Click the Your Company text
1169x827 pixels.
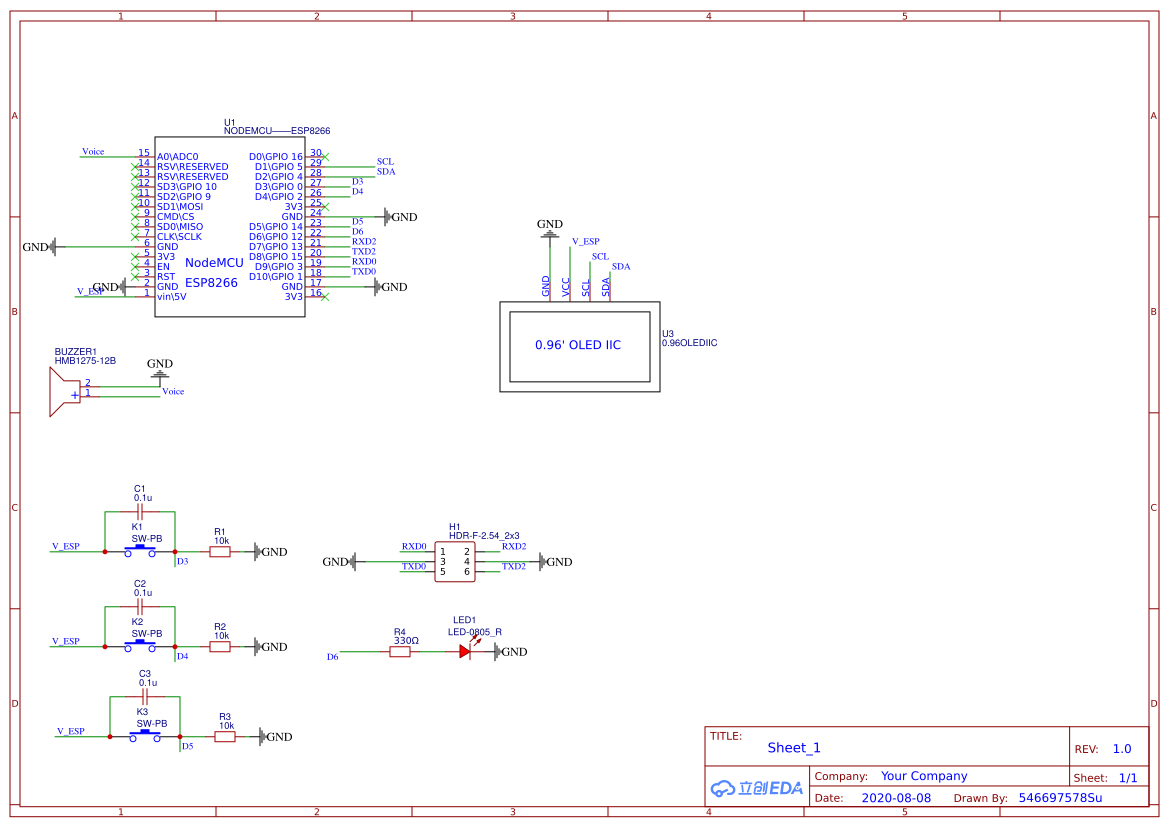[924, 776]
